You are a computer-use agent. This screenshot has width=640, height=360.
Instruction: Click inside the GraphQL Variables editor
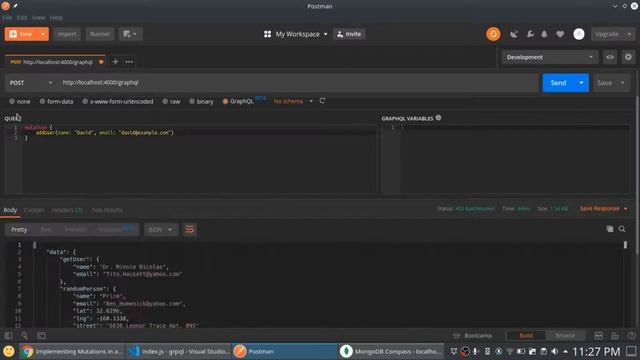pyautogui.click(x=514, y=159)
